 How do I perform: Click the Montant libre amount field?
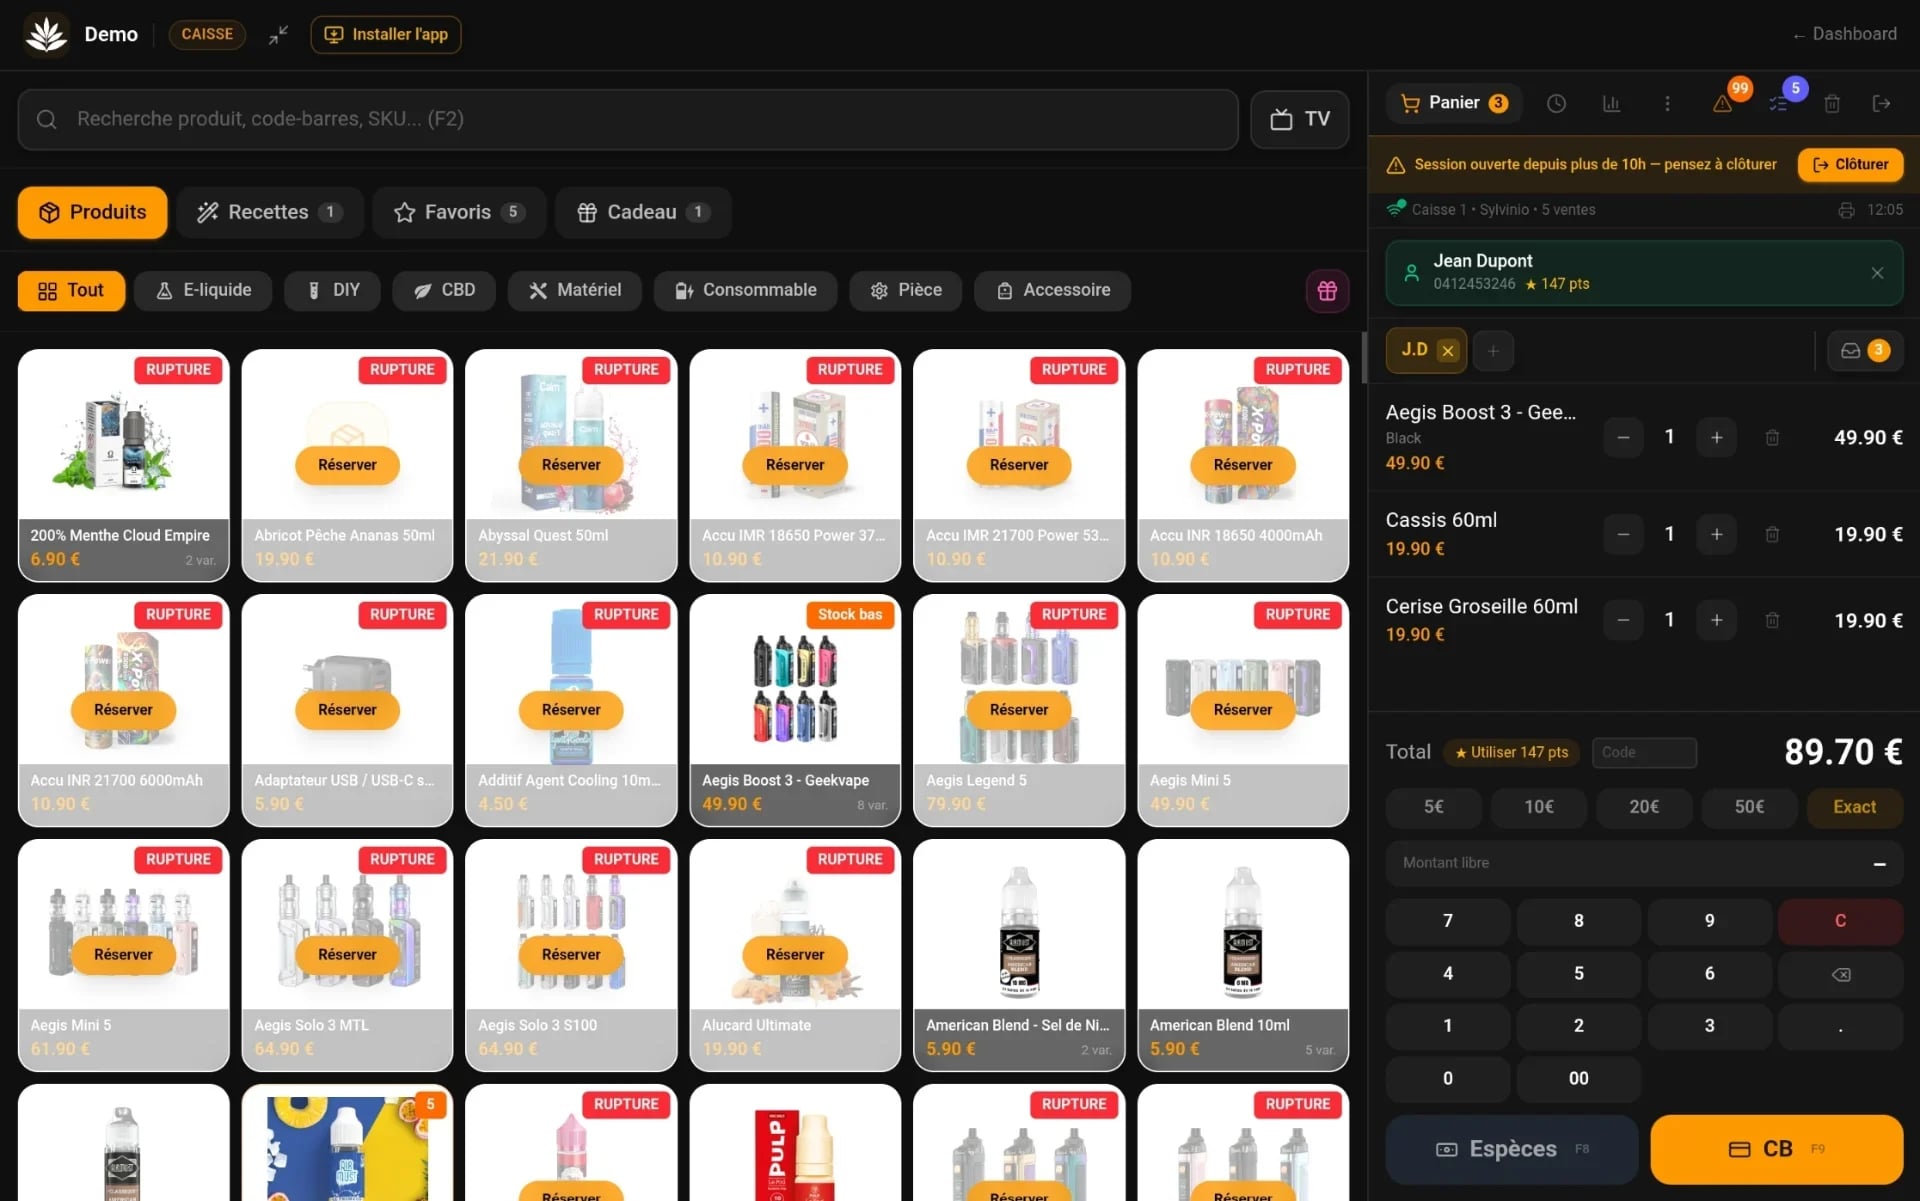(1644, 863)
